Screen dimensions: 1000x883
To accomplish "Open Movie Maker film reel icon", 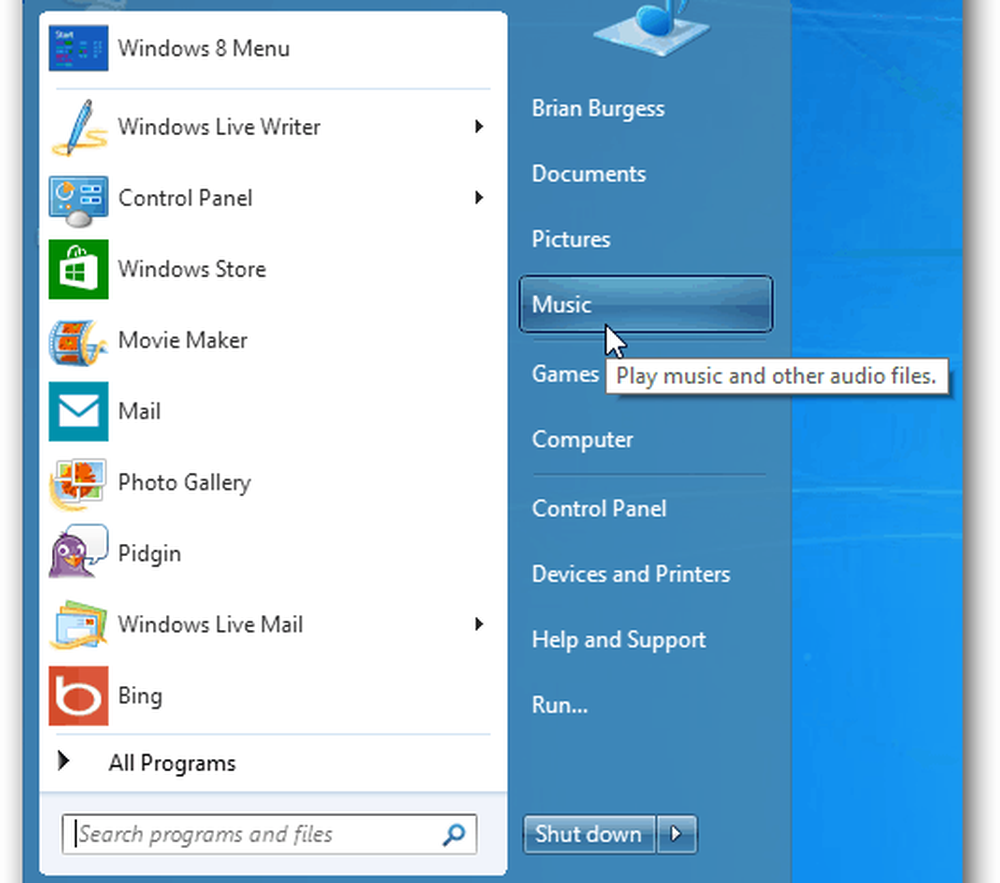I will coord(78,341).
